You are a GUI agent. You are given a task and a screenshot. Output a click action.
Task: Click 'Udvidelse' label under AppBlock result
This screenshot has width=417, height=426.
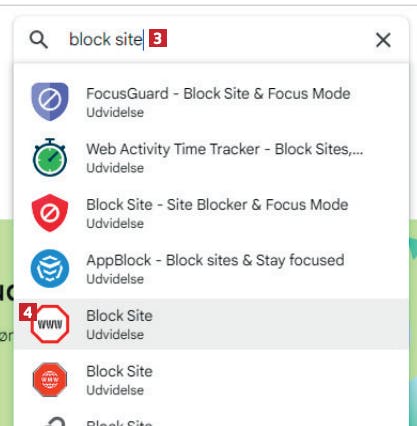coord(115,279)
